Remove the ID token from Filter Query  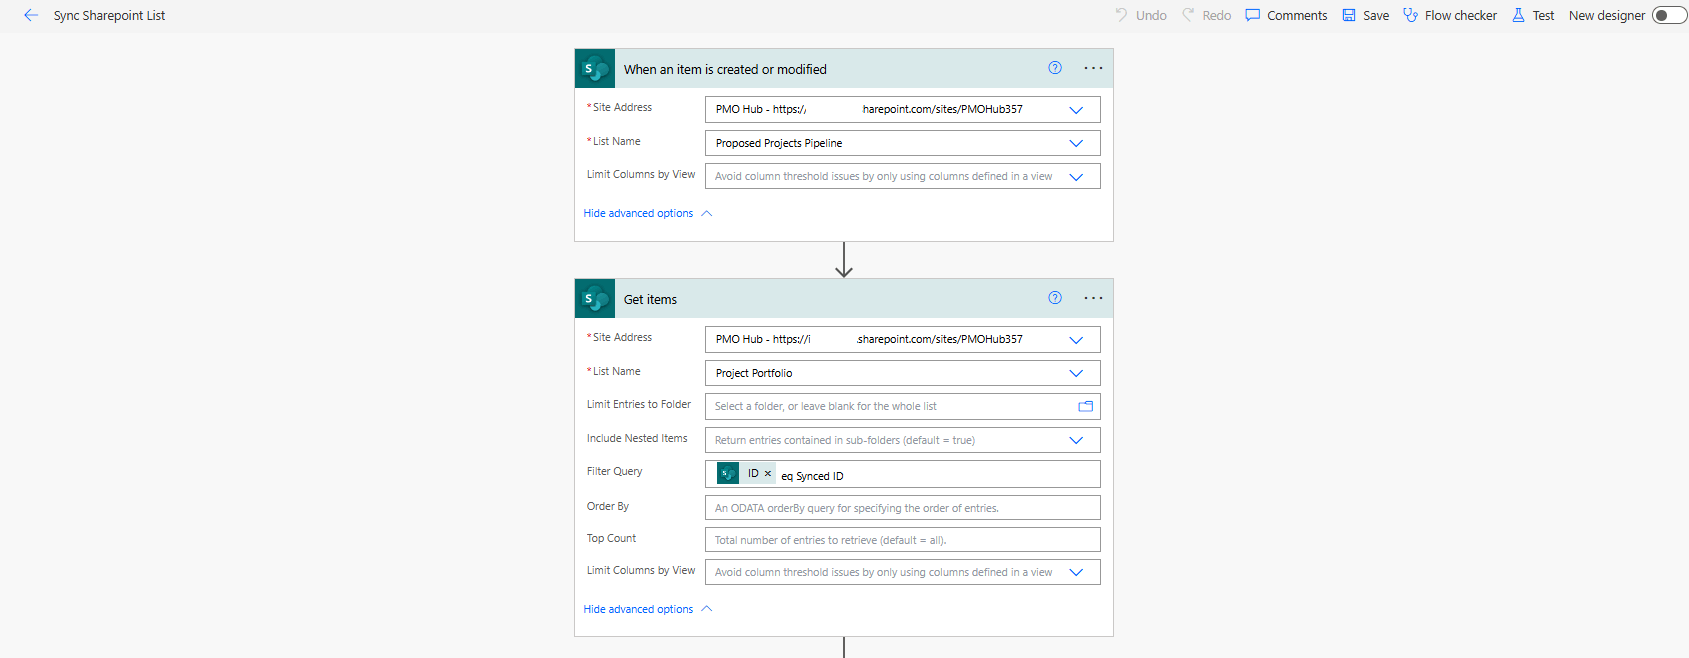click(768, 474)
